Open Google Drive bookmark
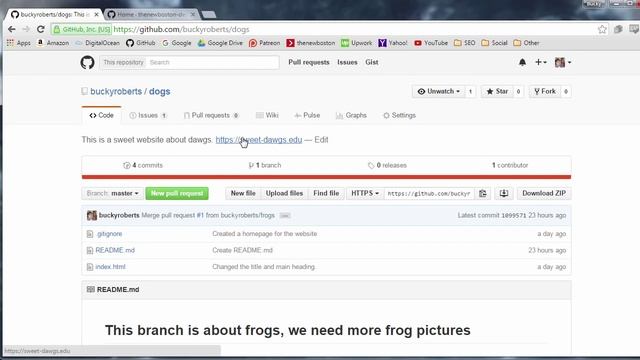The width and height of the screenshot is (640, 360). tap(220, 43)
